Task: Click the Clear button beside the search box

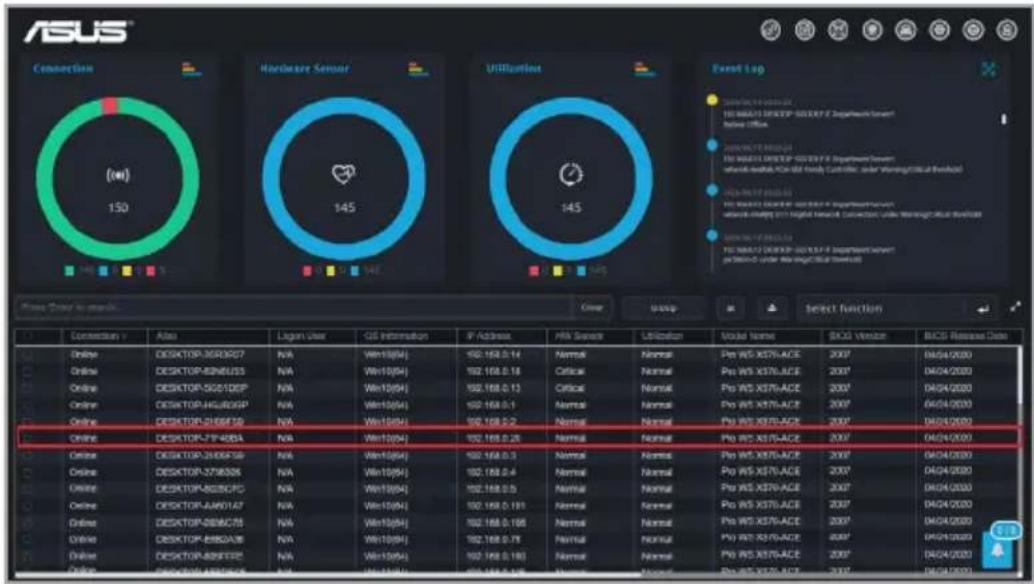Action: coord(592,308)
